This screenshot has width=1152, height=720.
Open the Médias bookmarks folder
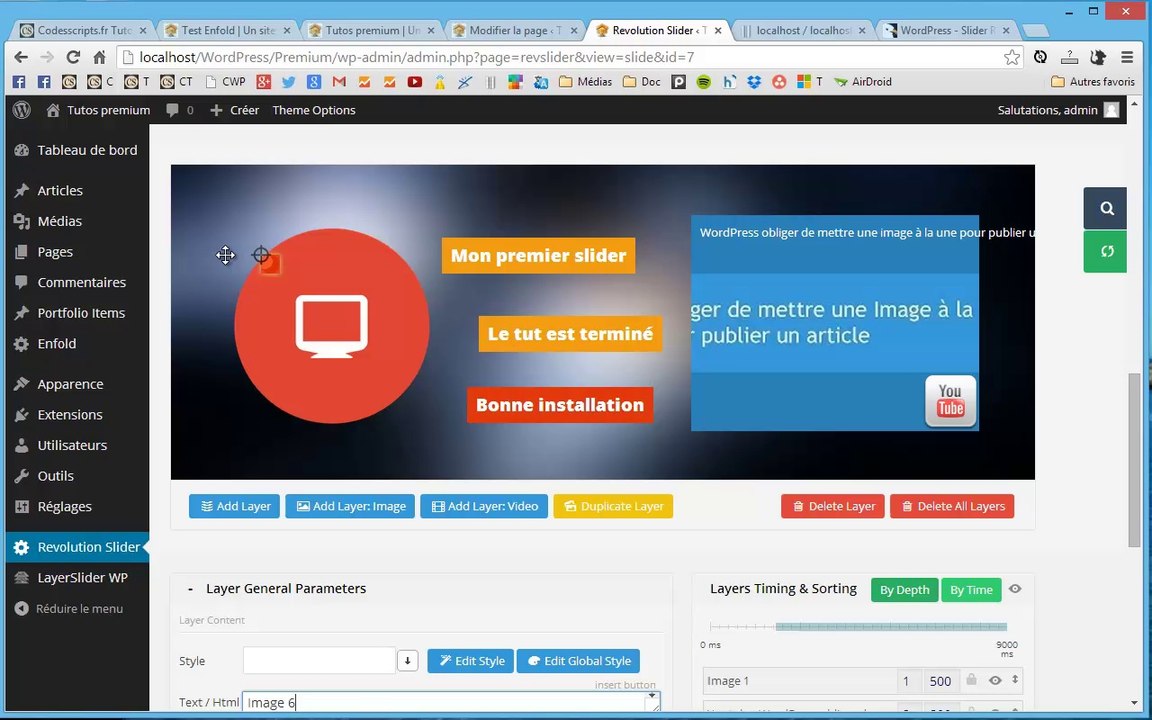(x=586, y=82)
